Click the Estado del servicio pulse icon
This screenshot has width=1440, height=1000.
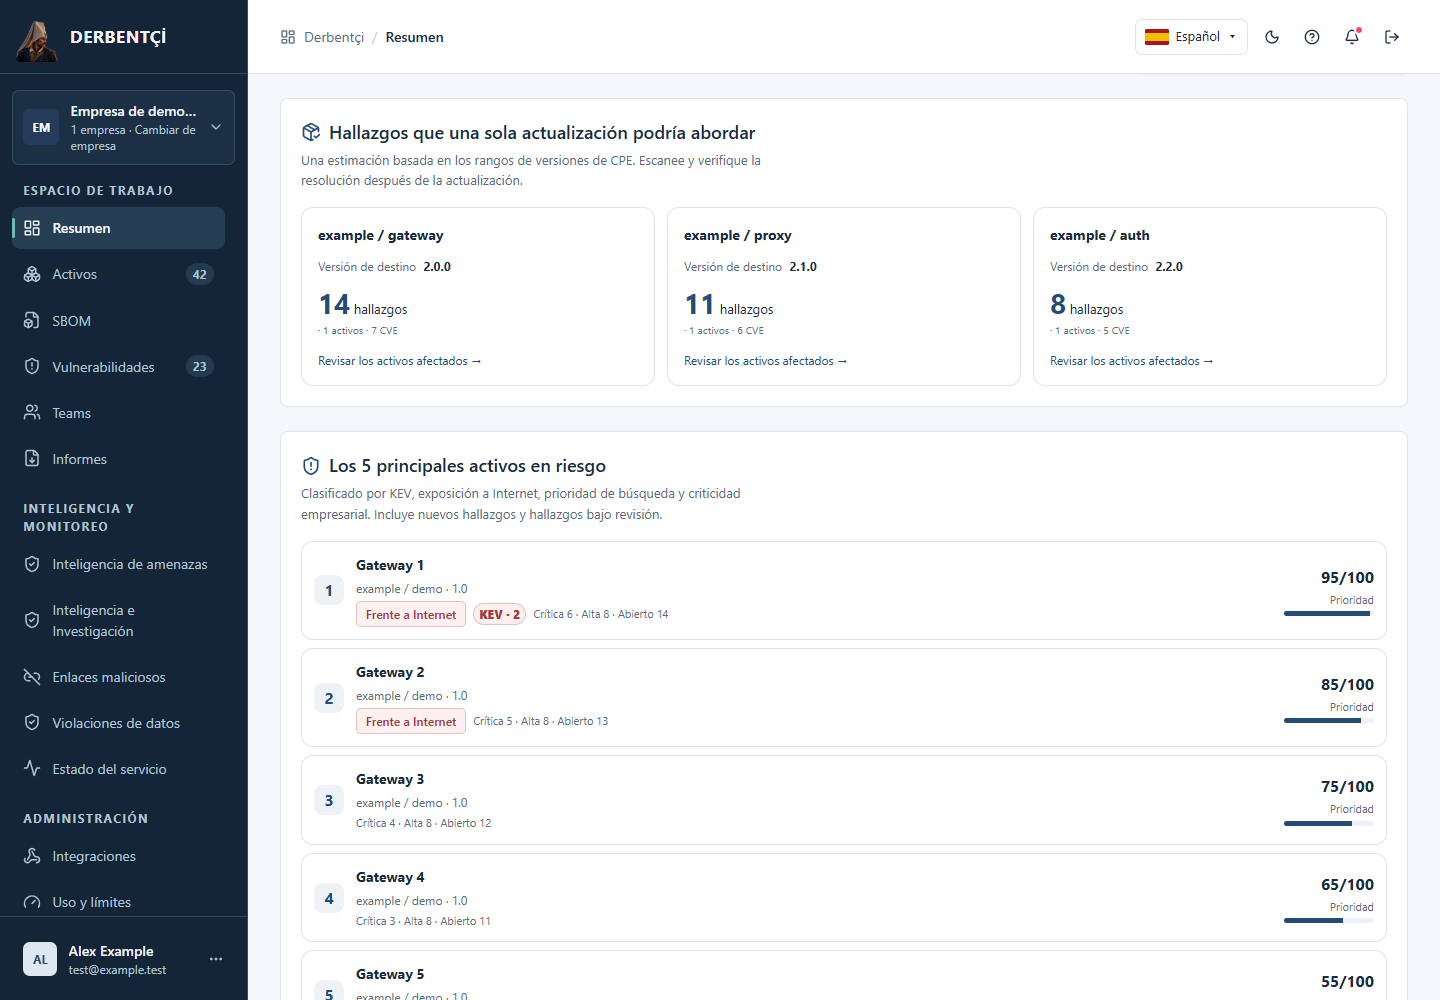[32, 769]
